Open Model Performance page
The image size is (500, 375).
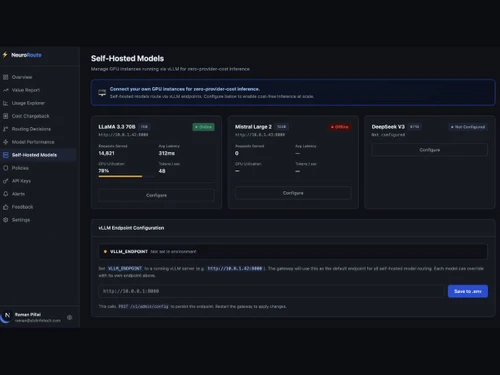[x=38, y=142]
